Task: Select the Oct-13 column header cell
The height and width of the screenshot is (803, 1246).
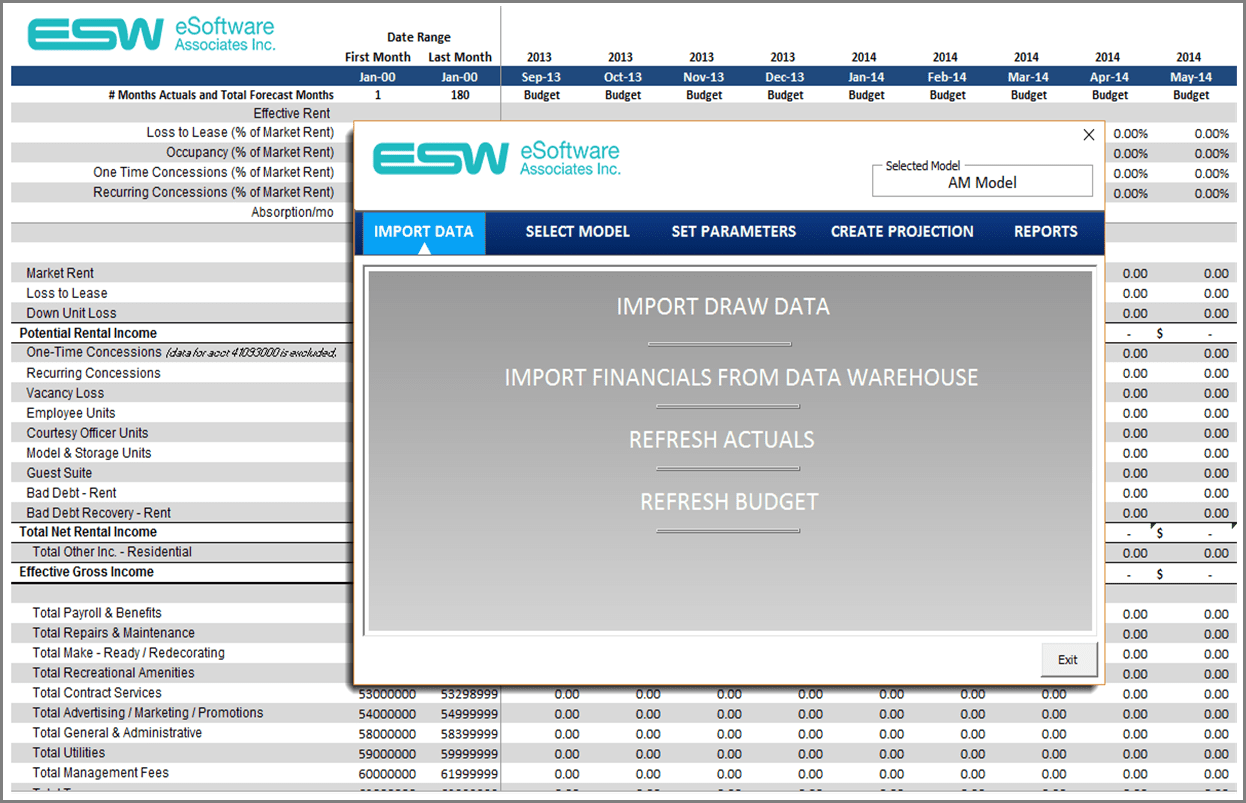Action: coord(622,77)
